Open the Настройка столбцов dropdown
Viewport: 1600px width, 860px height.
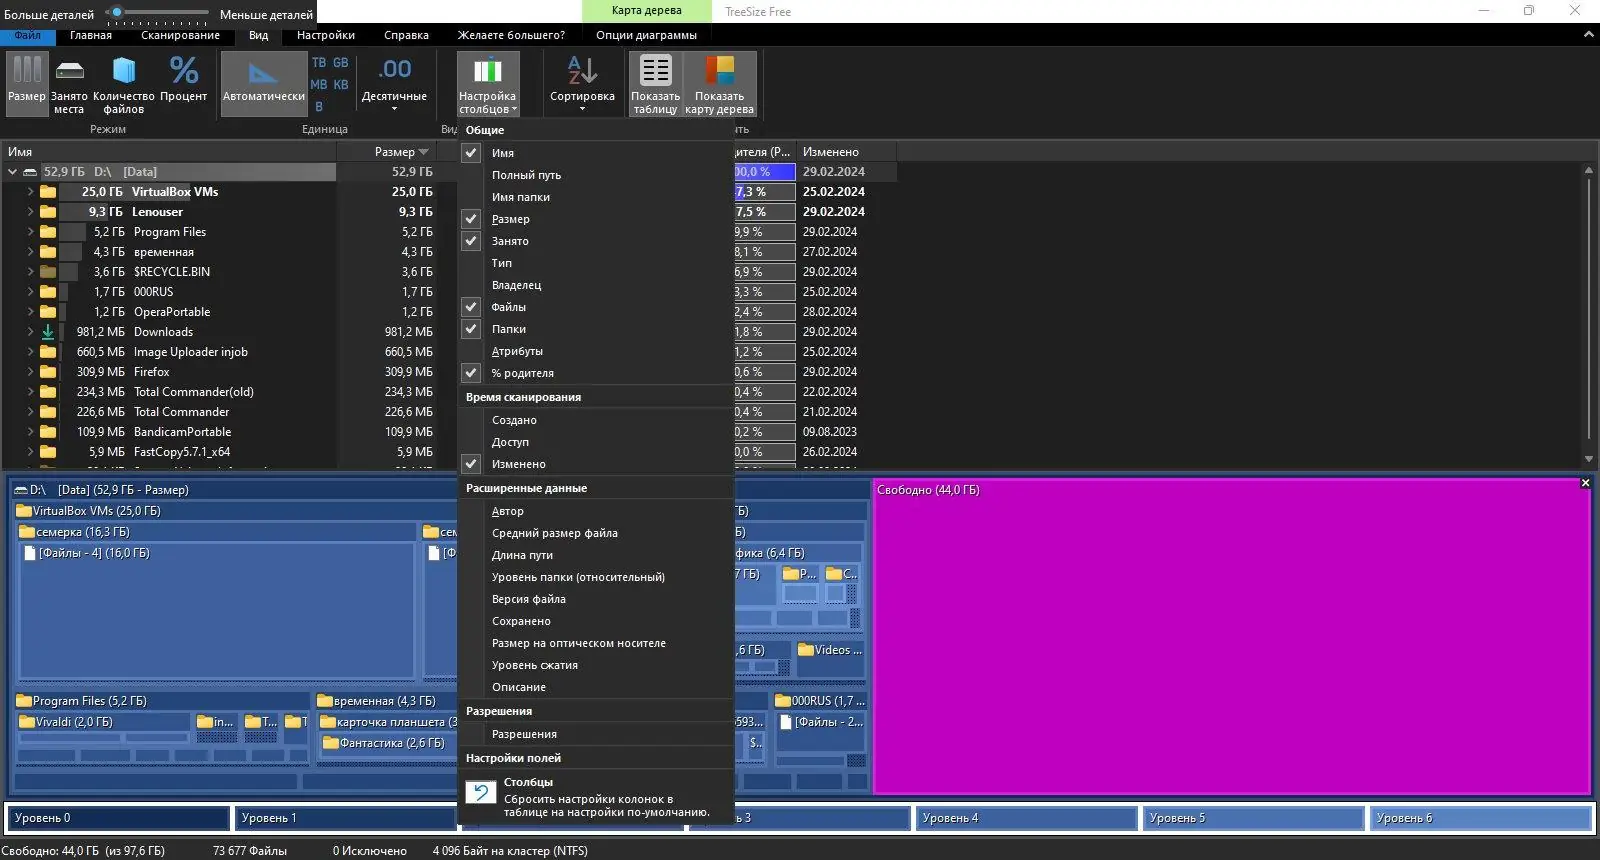point(488,84)
